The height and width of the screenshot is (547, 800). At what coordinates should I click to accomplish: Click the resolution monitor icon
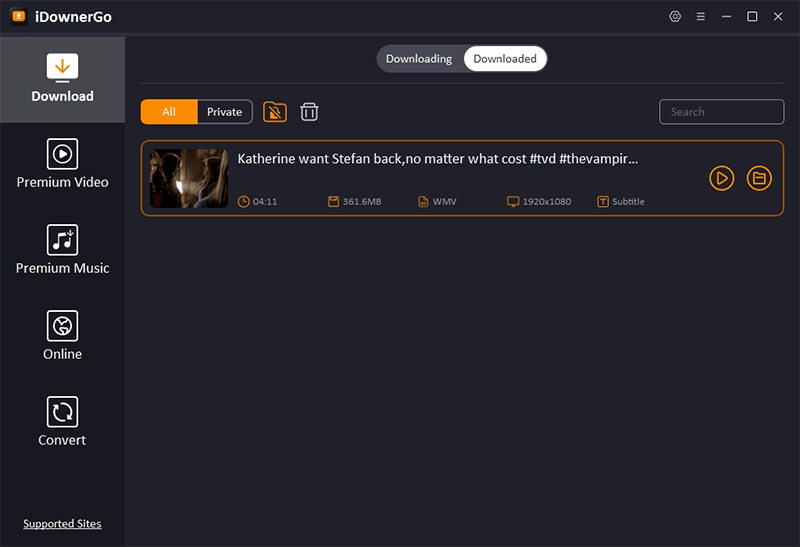pyautogui.click(x=513, y=202)
